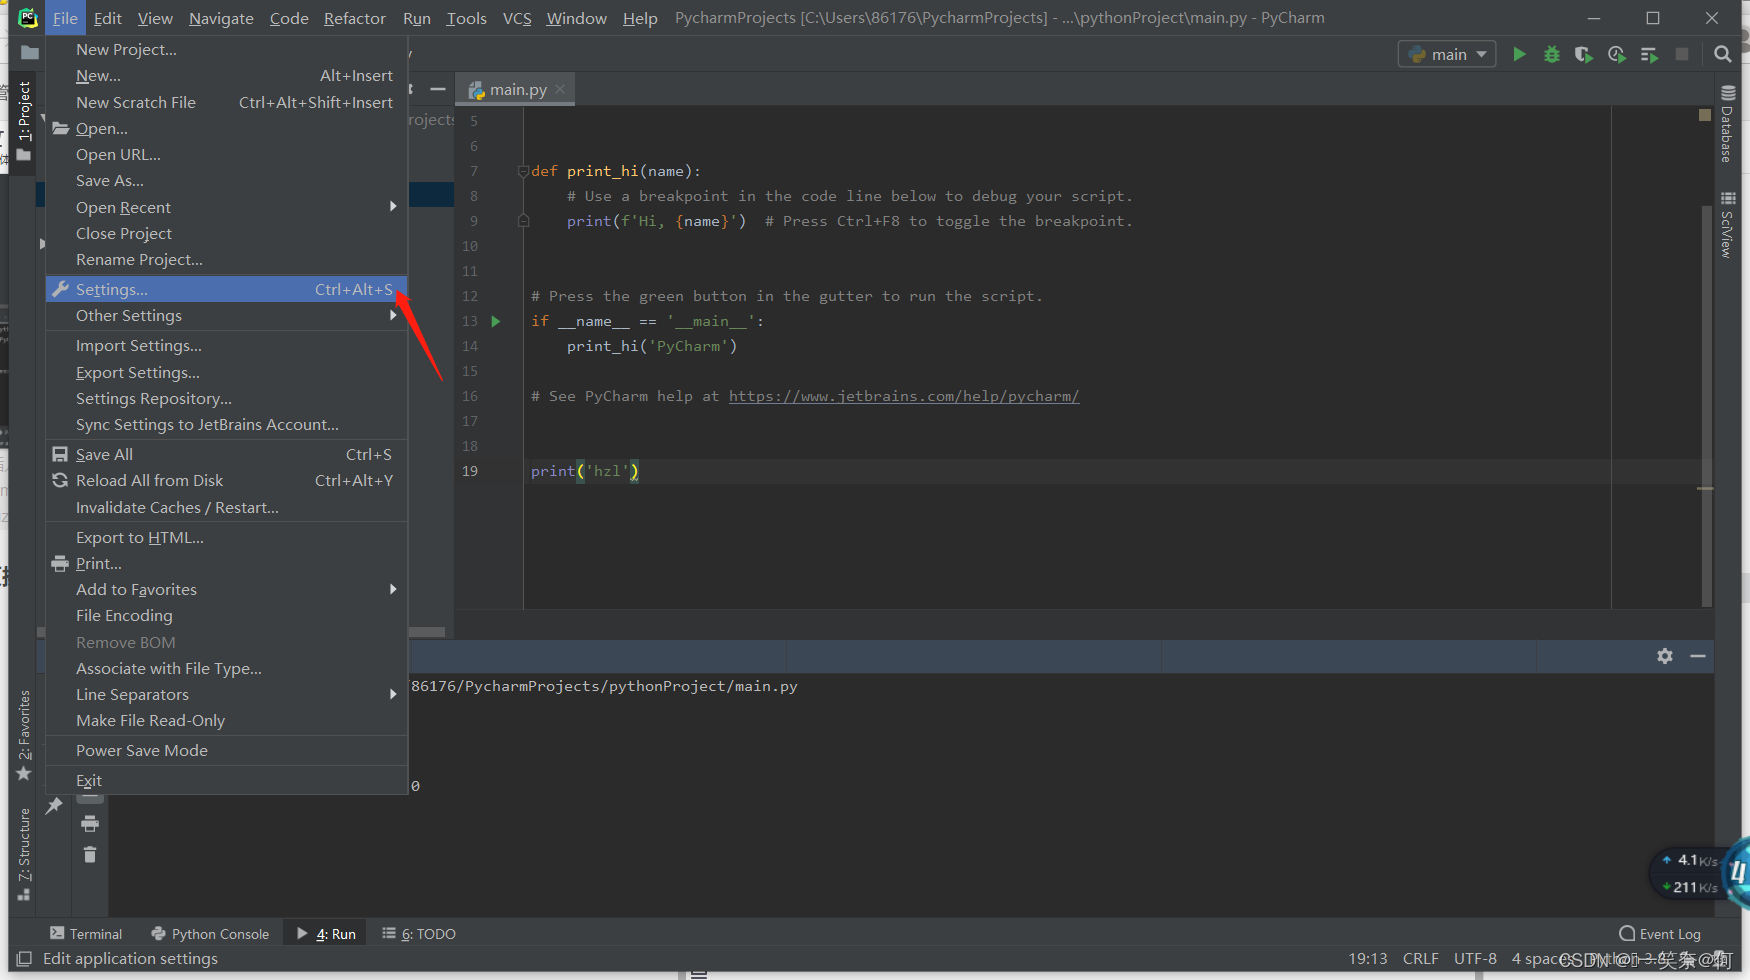Choose New Project... in File menu

pyautogui.click(x=227, y=49)
